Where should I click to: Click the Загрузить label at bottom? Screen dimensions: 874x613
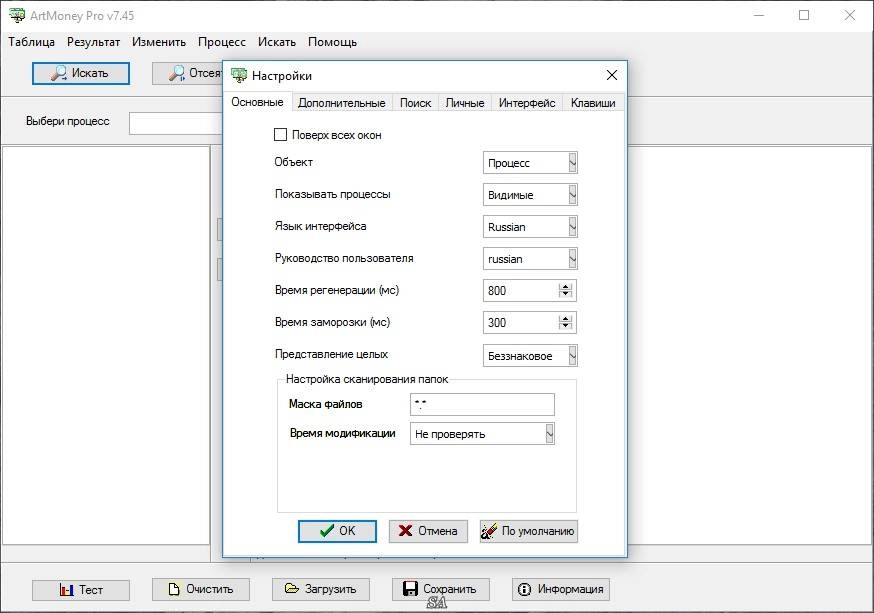tap(331, 589)
